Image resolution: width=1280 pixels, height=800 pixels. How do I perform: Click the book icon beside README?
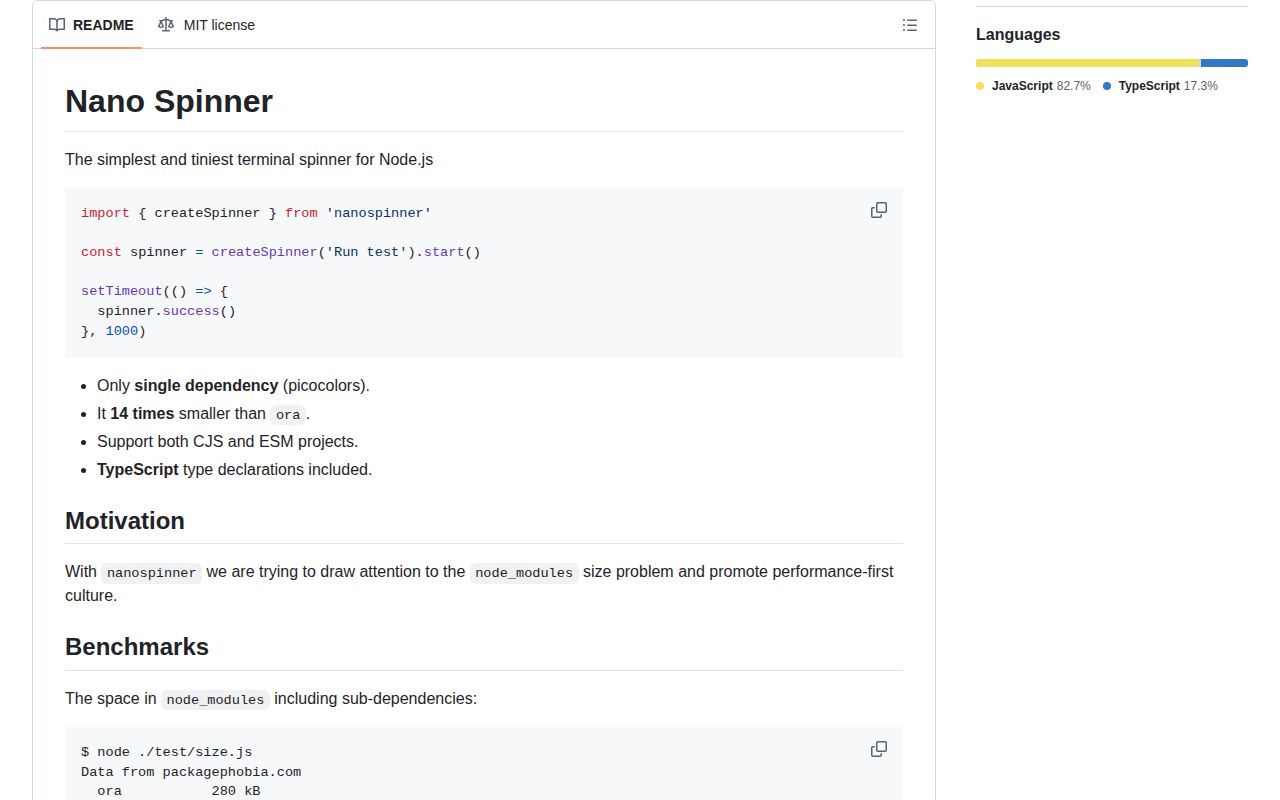point(57,25)
